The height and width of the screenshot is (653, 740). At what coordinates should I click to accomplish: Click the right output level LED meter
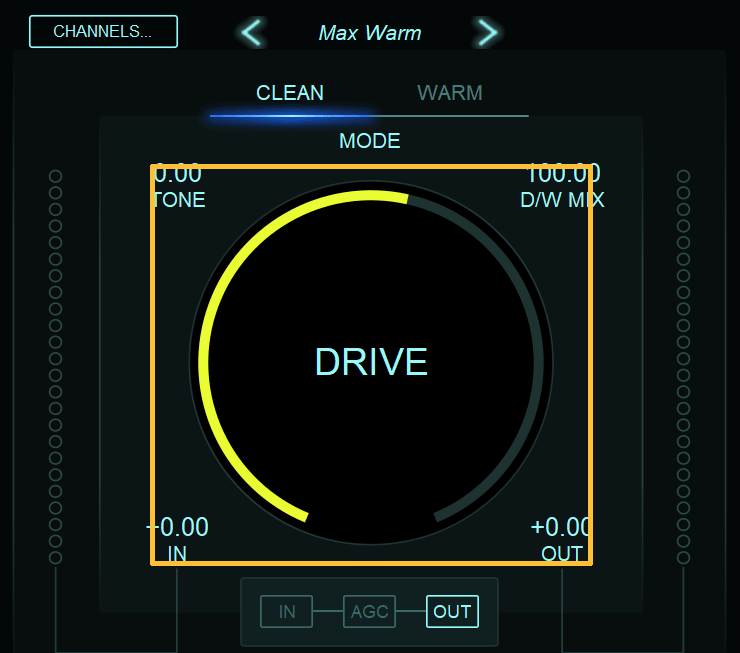point(683,367)
